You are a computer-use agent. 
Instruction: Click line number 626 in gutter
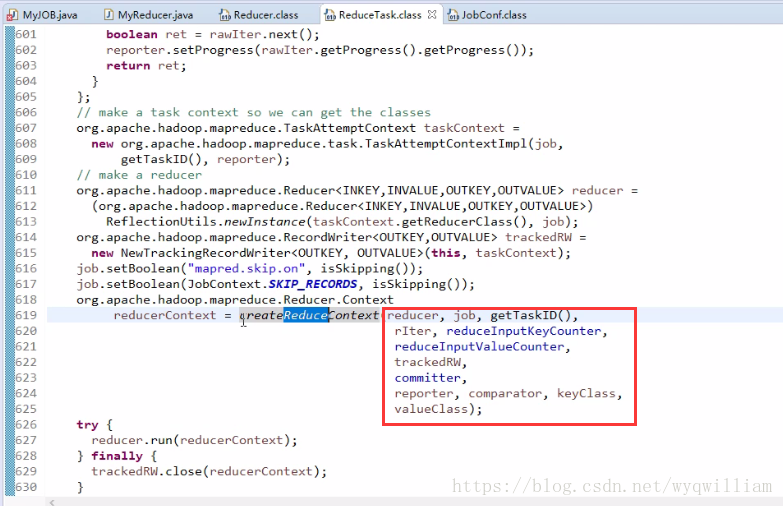tap(26, 425)
